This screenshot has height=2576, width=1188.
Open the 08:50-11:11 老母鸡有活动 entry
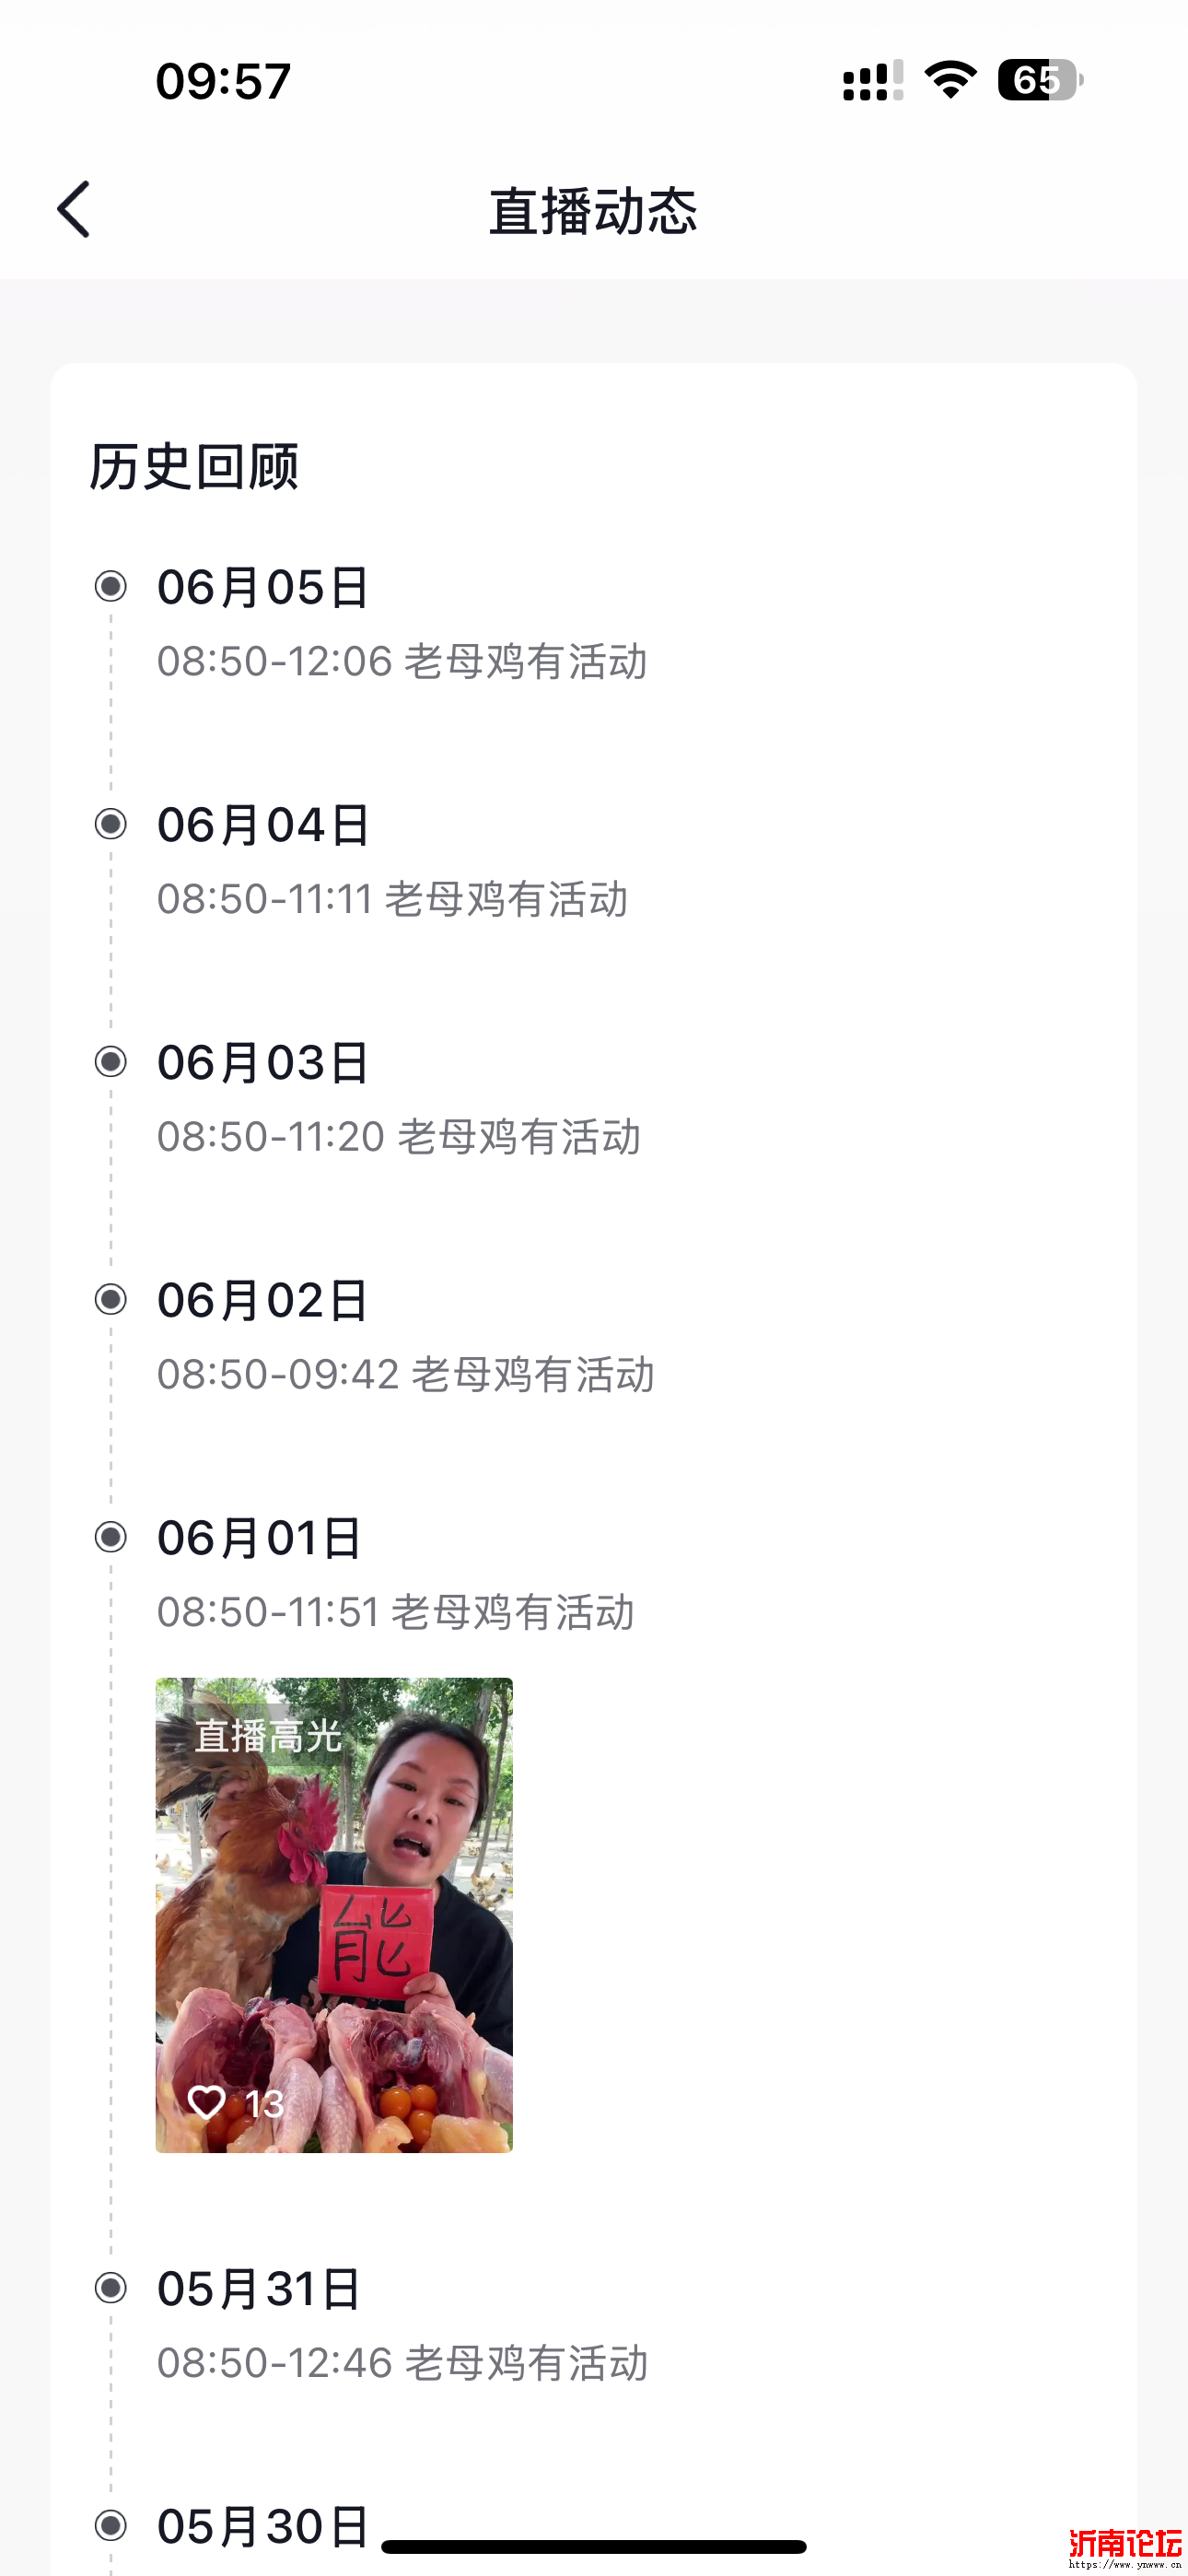[x=393, y=899]
